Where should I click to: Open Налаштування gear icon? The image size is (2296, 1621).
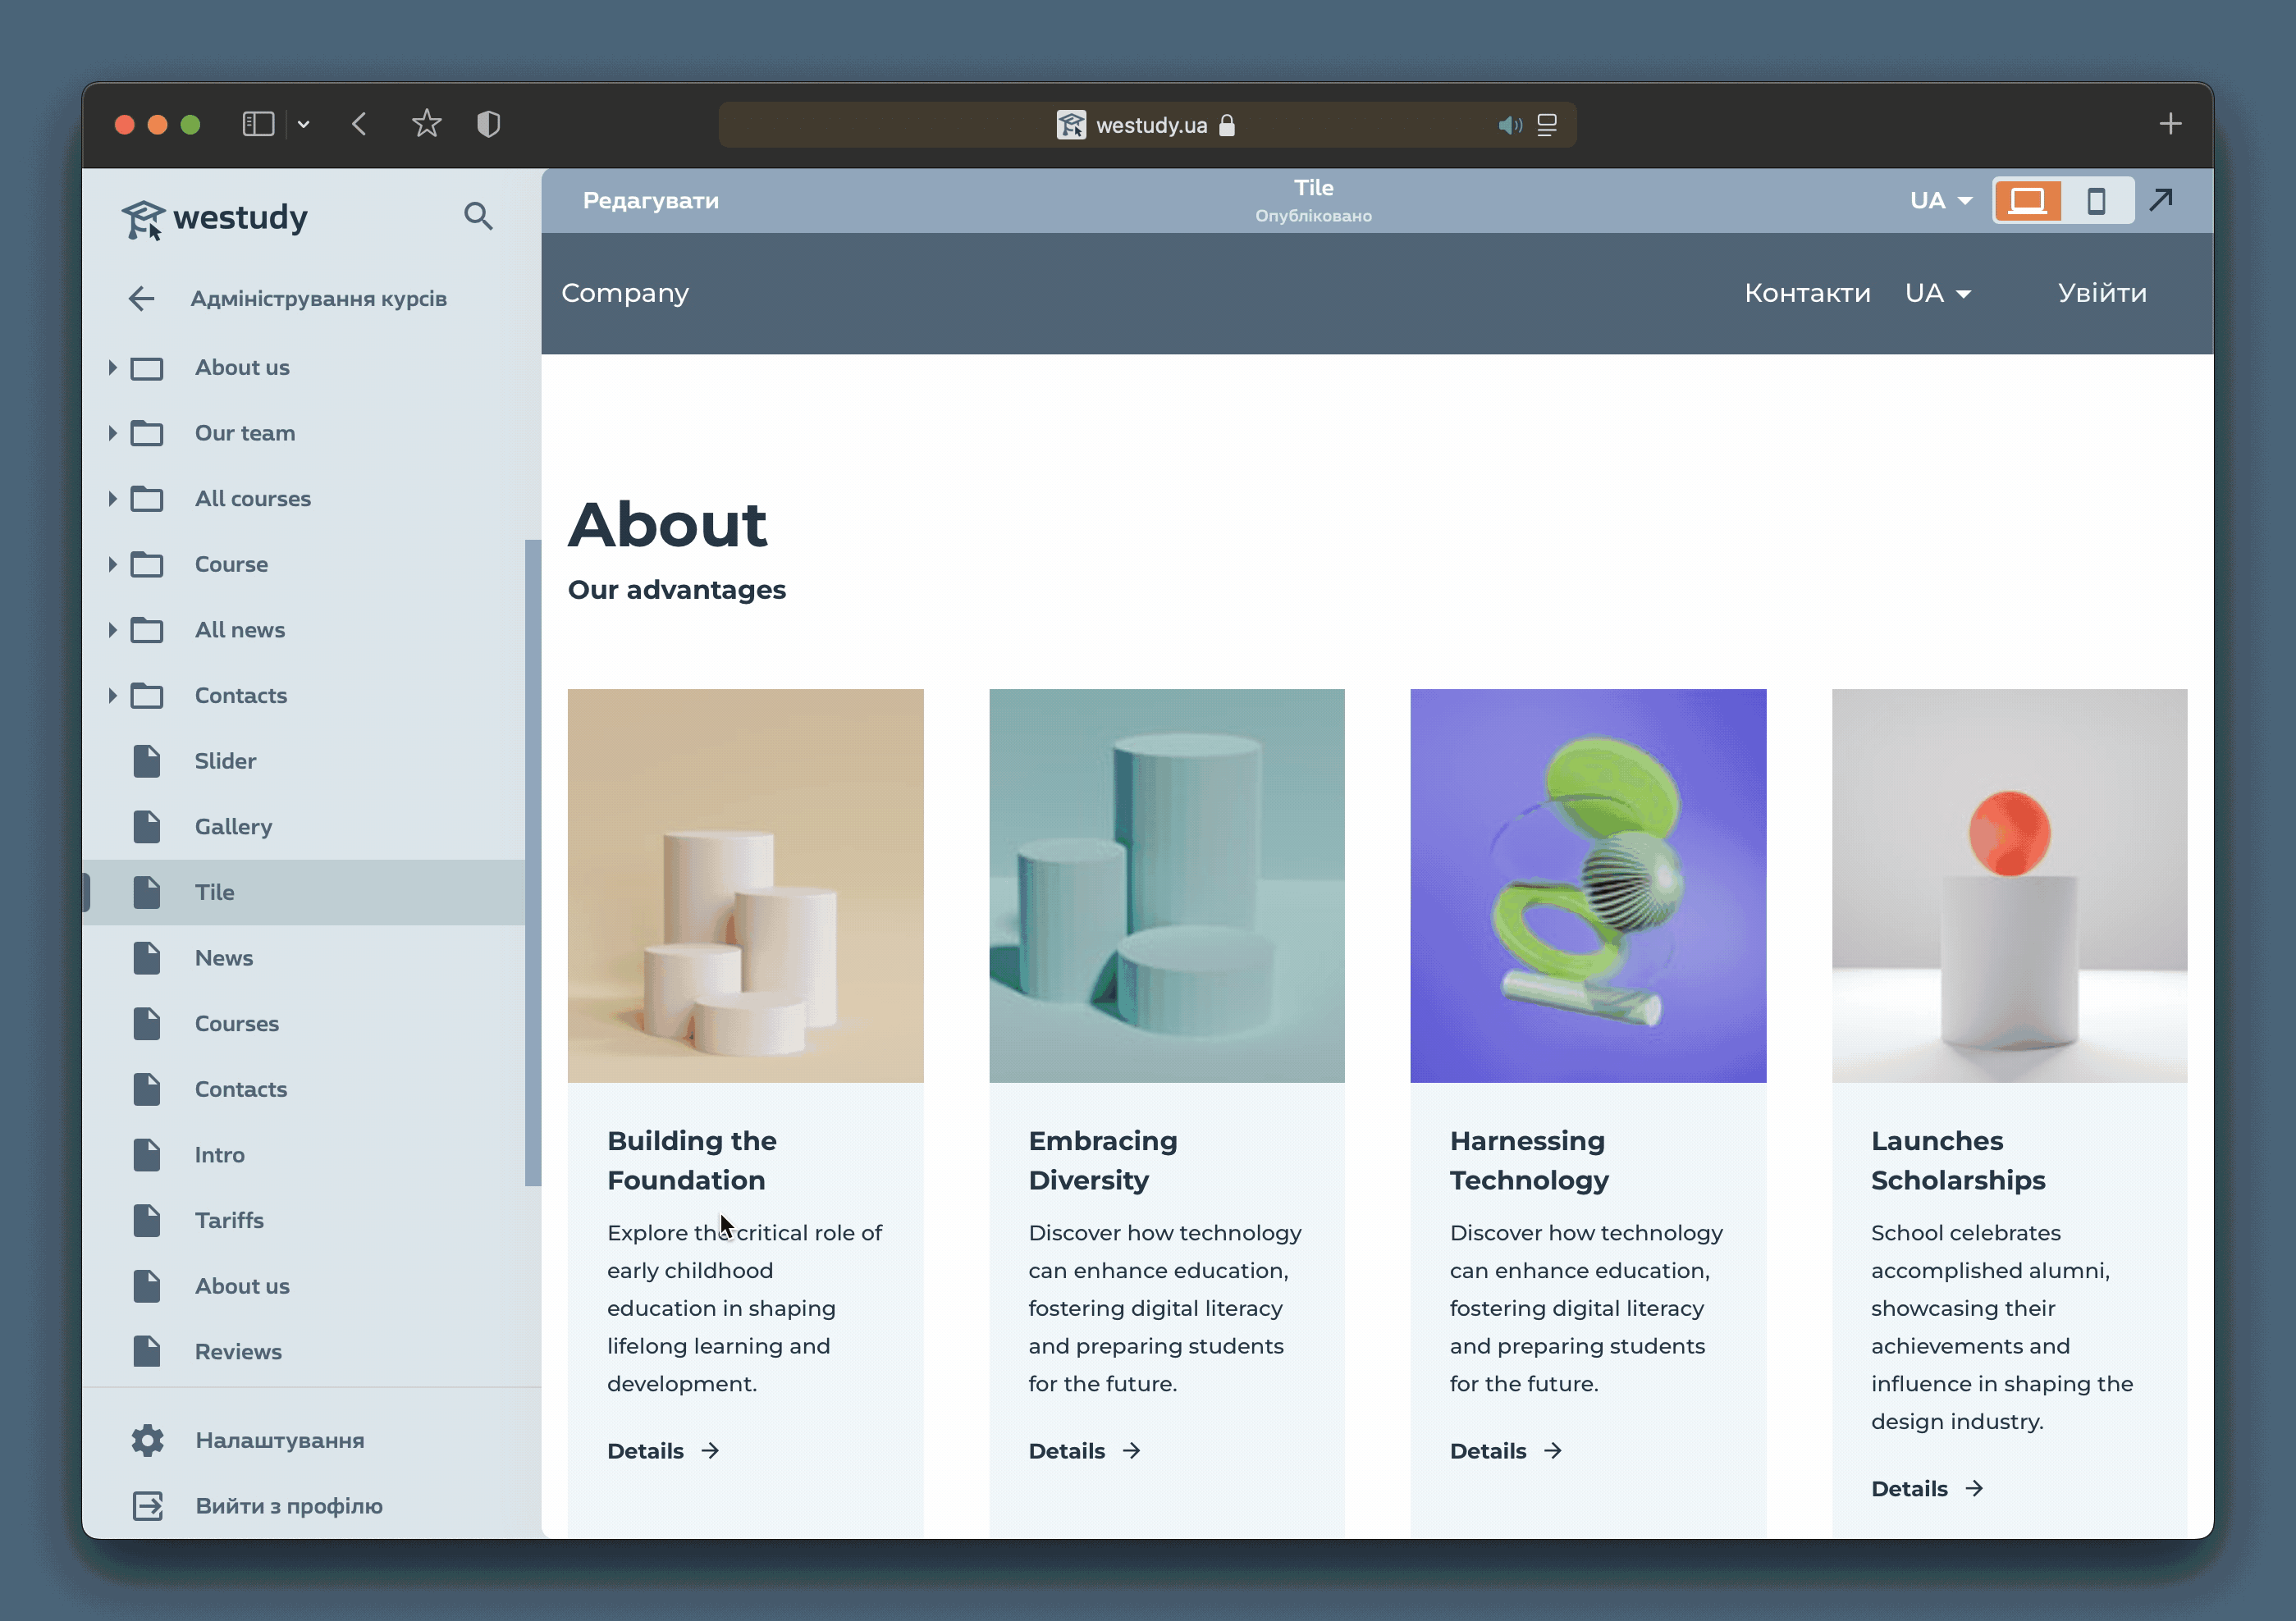[x=147, y=1441]
